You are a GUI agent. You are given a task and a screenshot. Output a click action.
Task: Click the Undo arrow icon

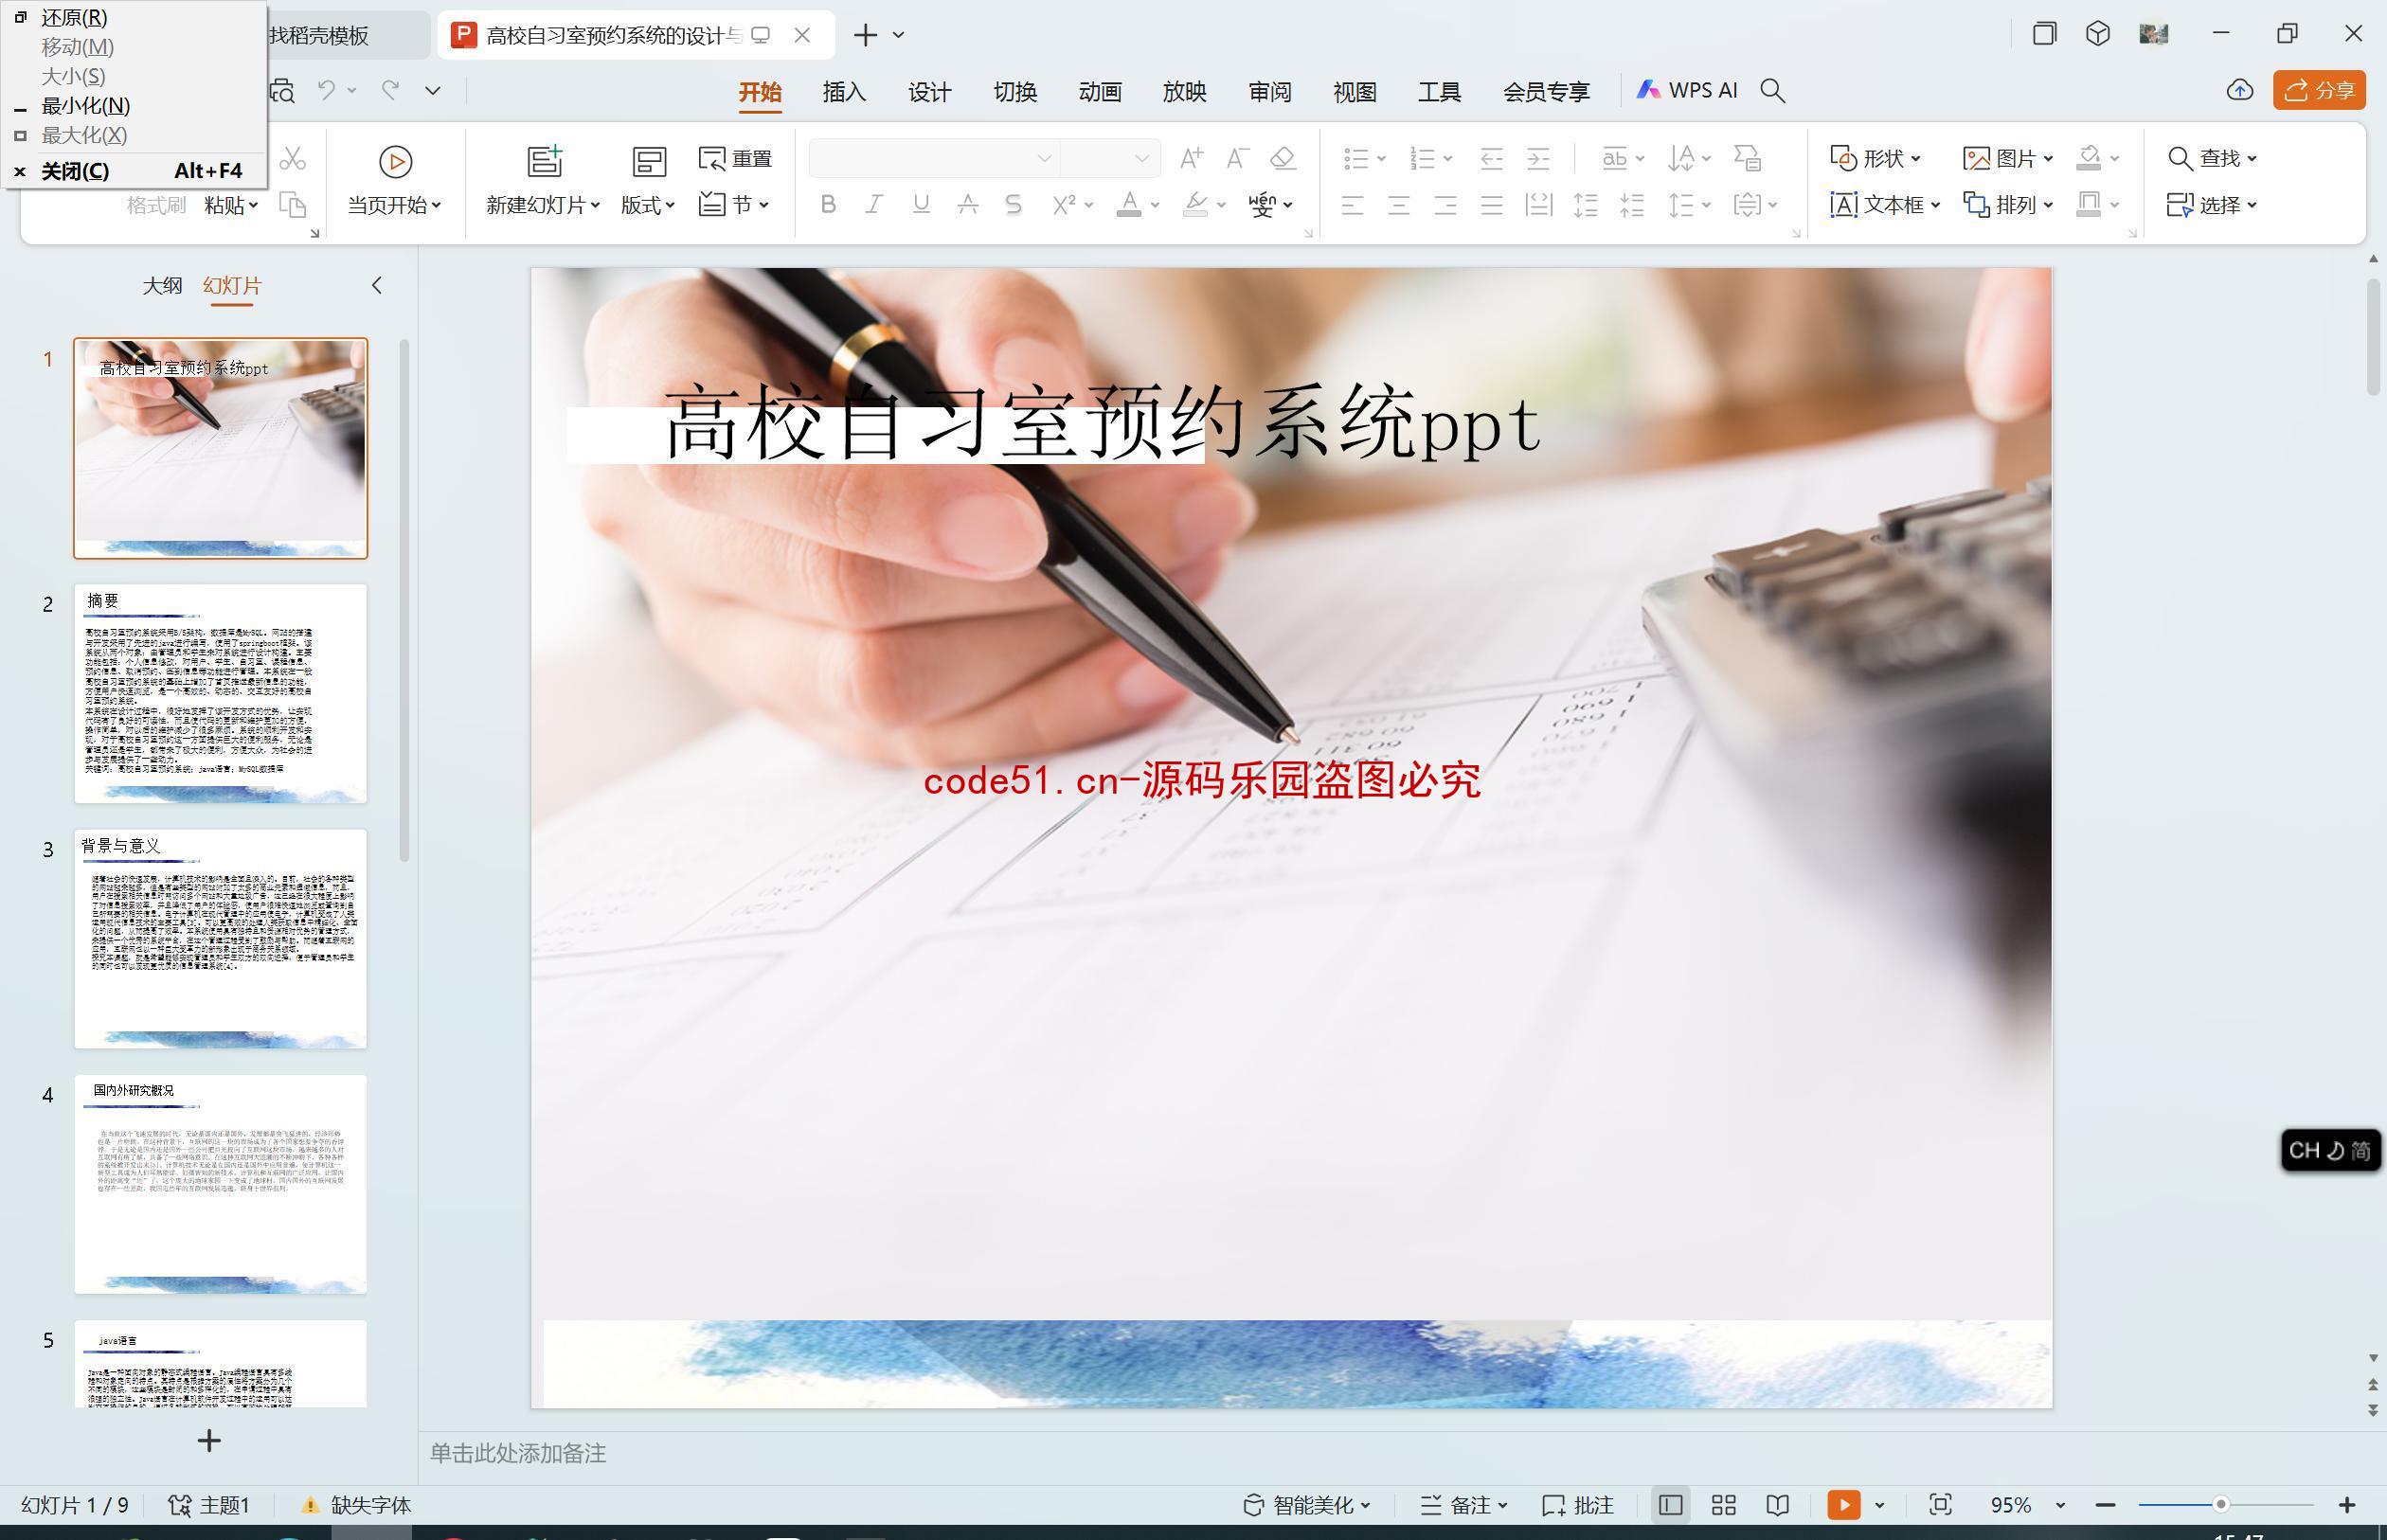327,90
